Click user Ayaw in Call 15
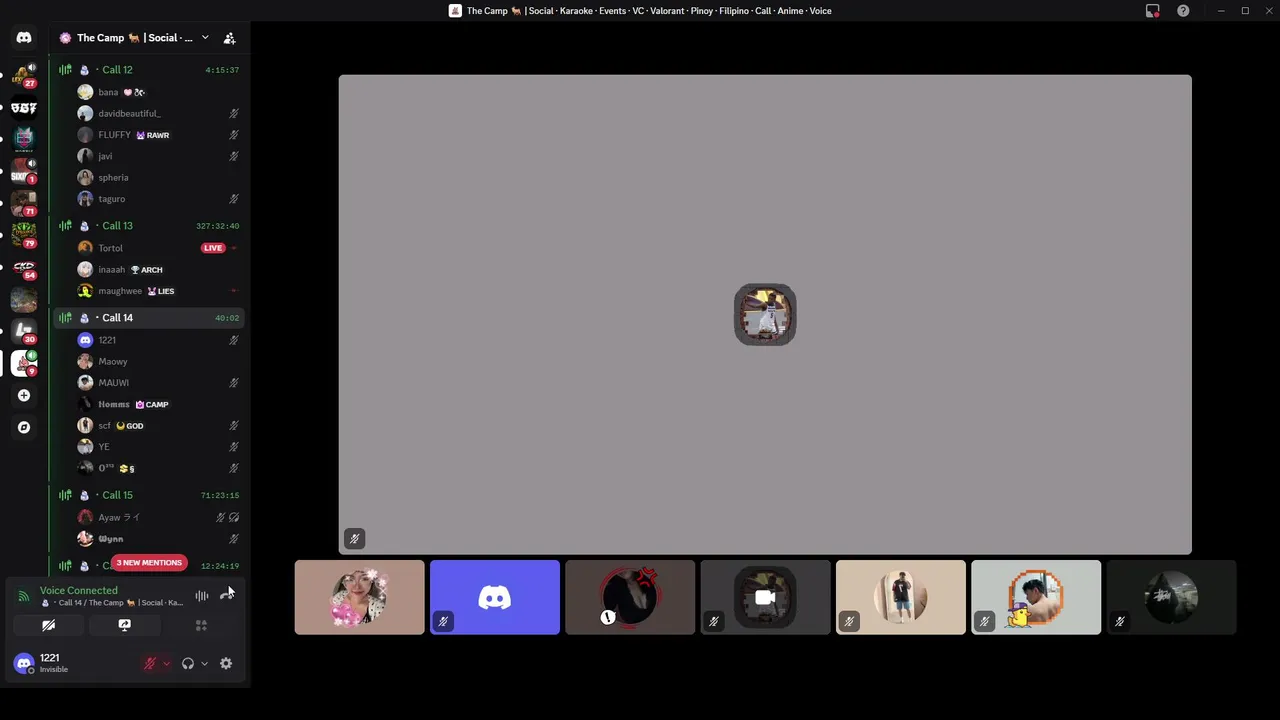1280x720 pixels. click(x=119, y=517)
